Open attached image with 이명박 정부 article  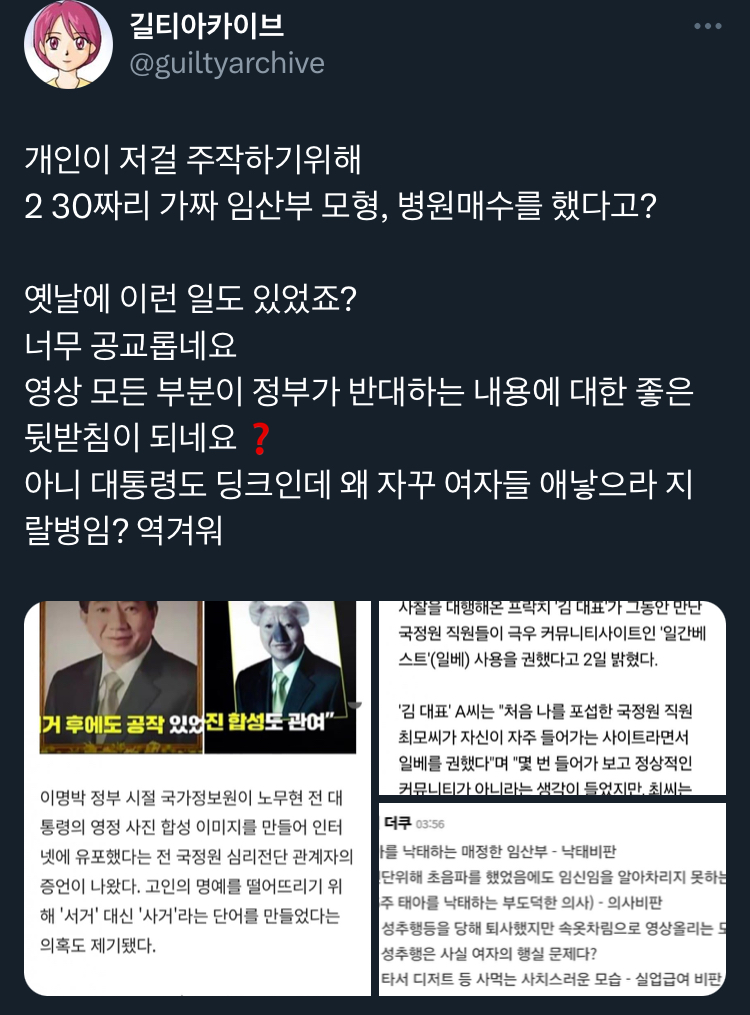click(197, 798)
